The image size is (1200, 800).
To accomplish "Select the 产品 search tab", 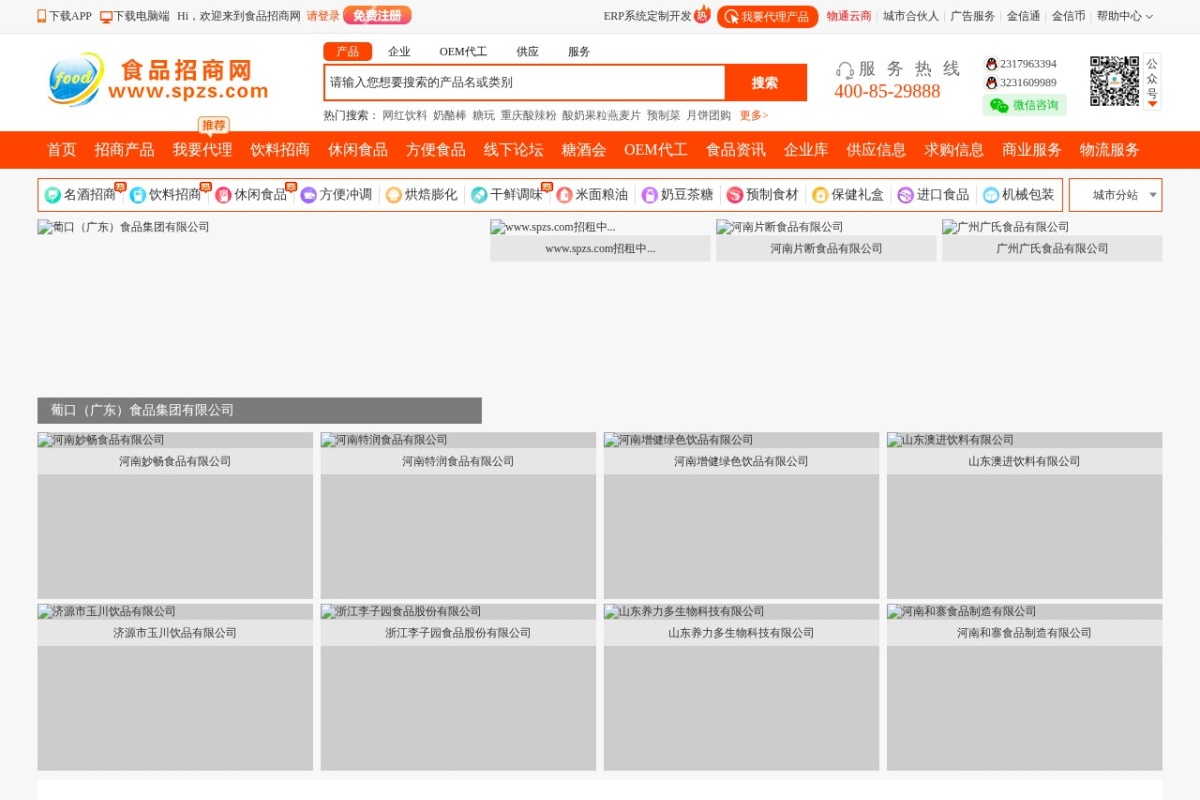I will click(x=348, y=52).
